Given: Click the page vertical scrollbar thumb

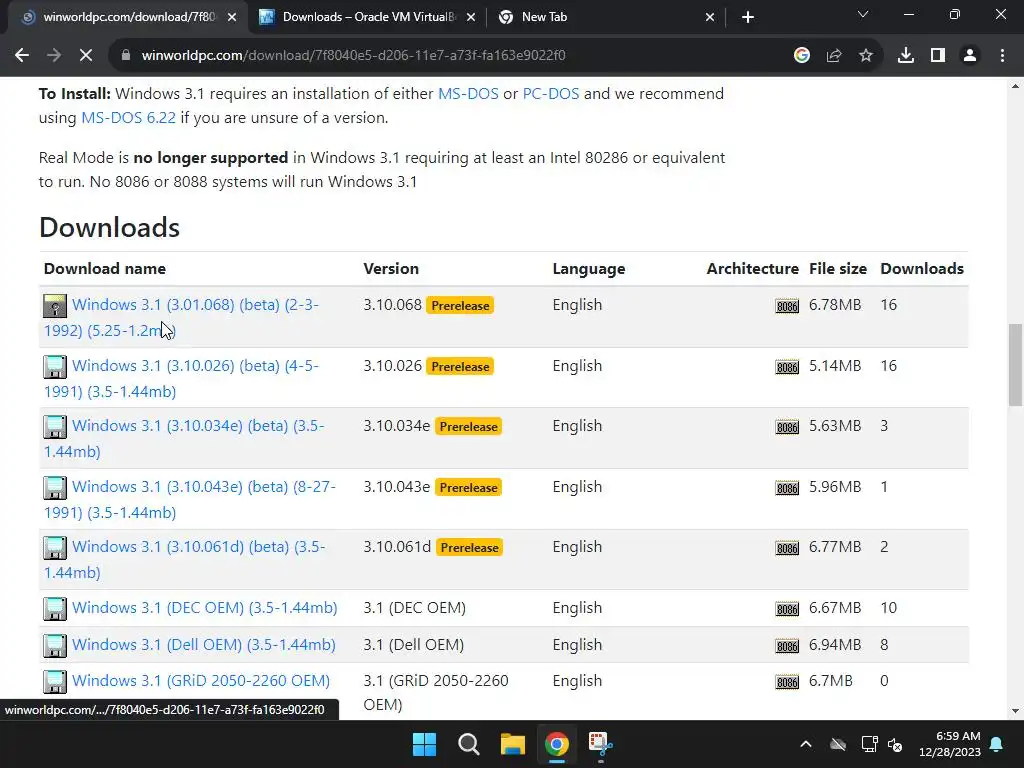Looking at the screenshot, I should pyautogui.click(x=1016, y=365).
